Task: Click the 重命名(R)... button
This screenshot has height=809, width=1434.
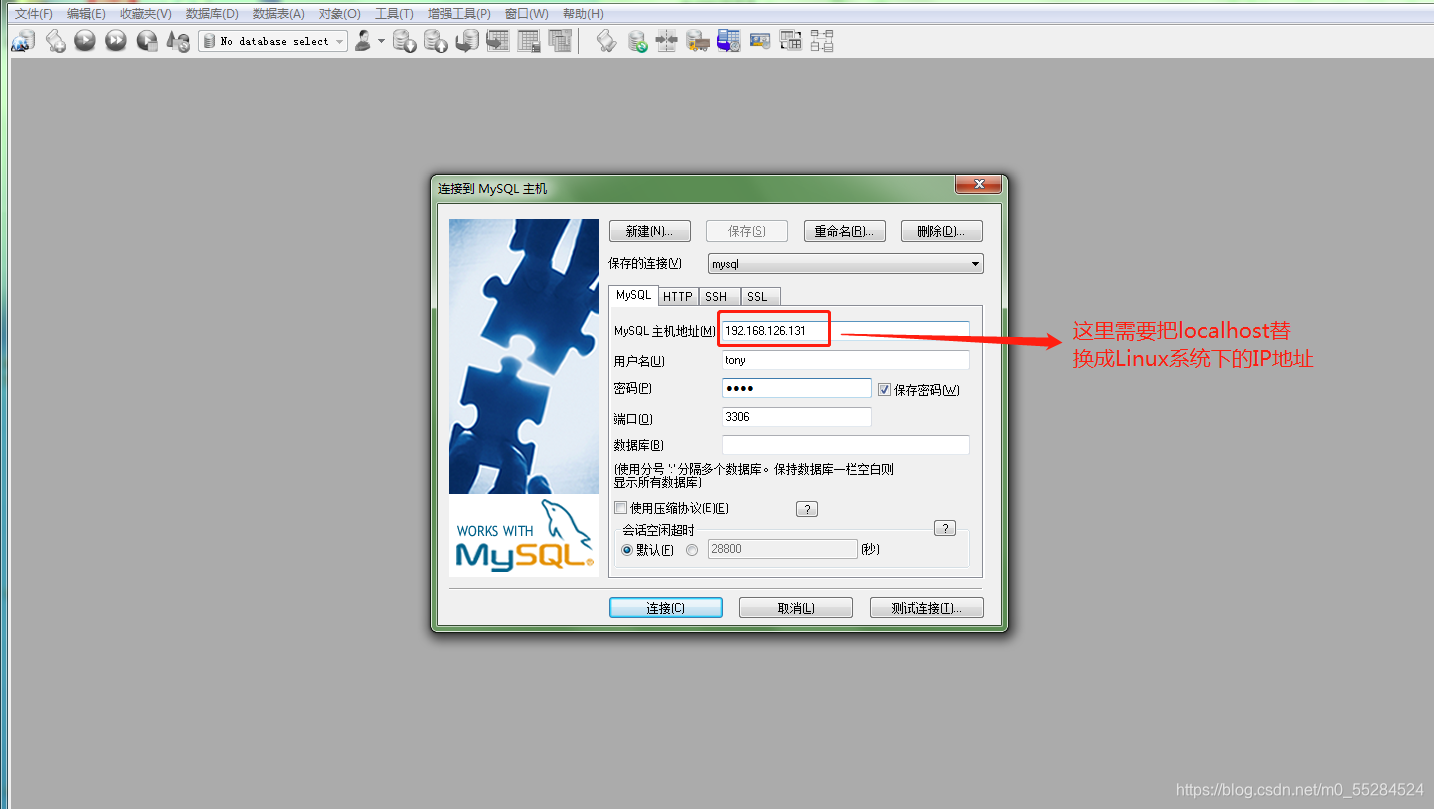Action: pos(844,231)
